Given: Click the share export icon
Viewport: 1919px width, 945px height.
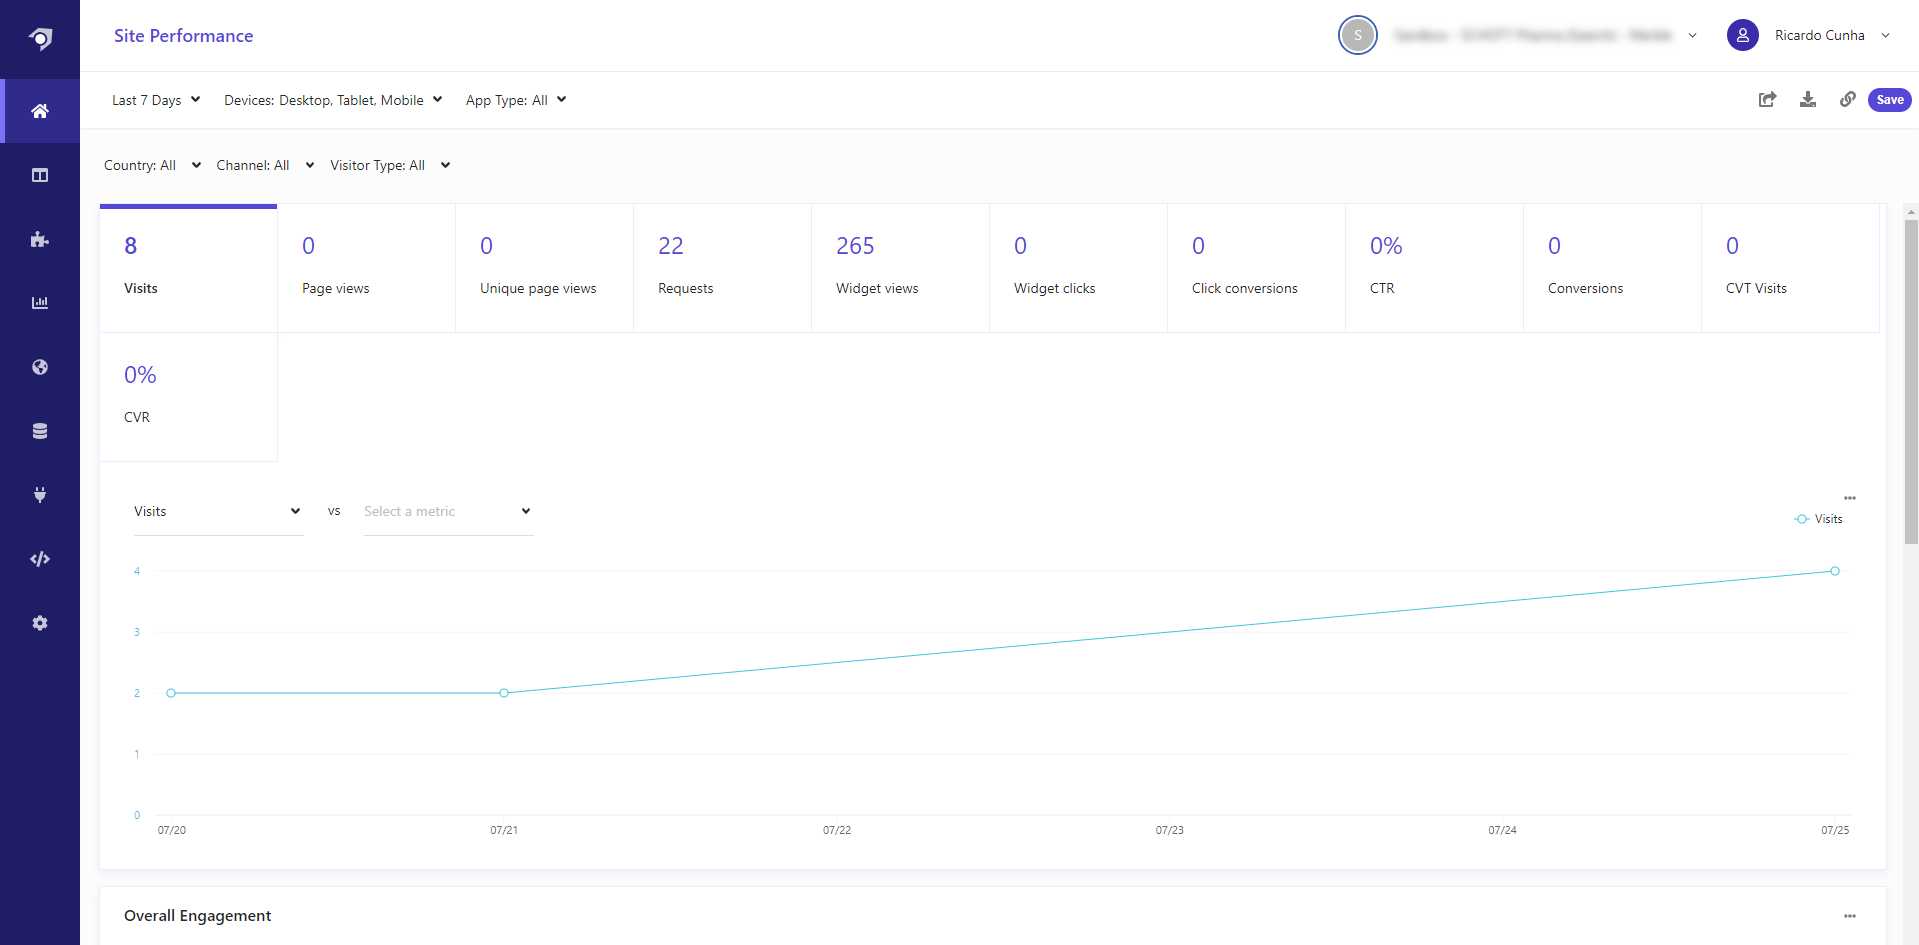Looking at the screenshot, I should coord(1767,100).
